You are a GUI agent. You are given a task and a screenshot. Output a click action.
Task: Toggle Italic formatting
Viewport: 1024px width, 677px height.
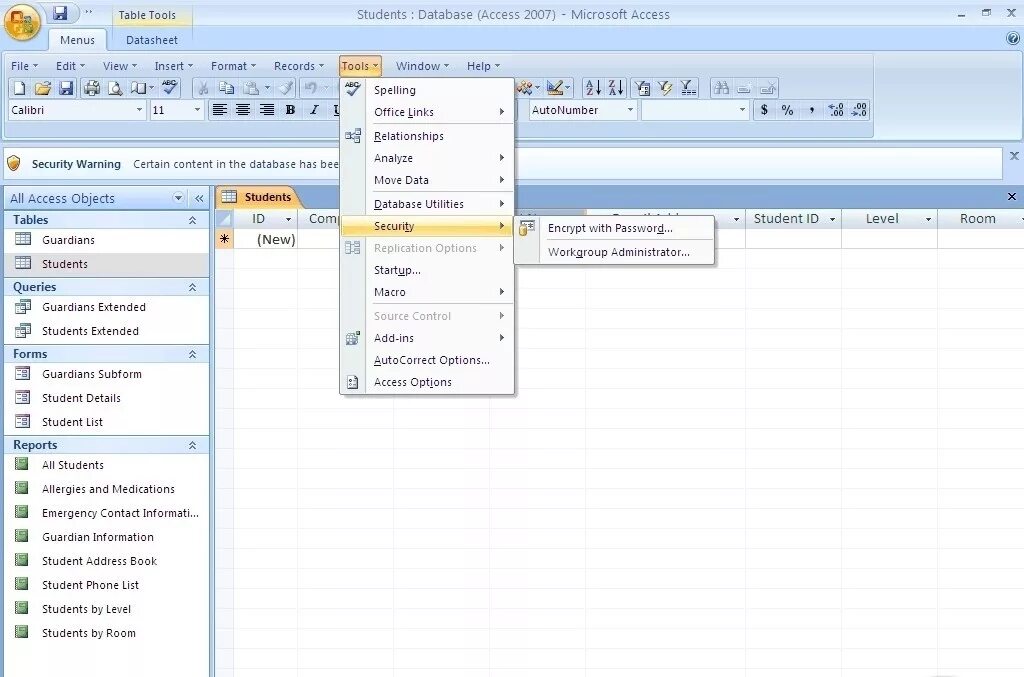coord(313,110)
